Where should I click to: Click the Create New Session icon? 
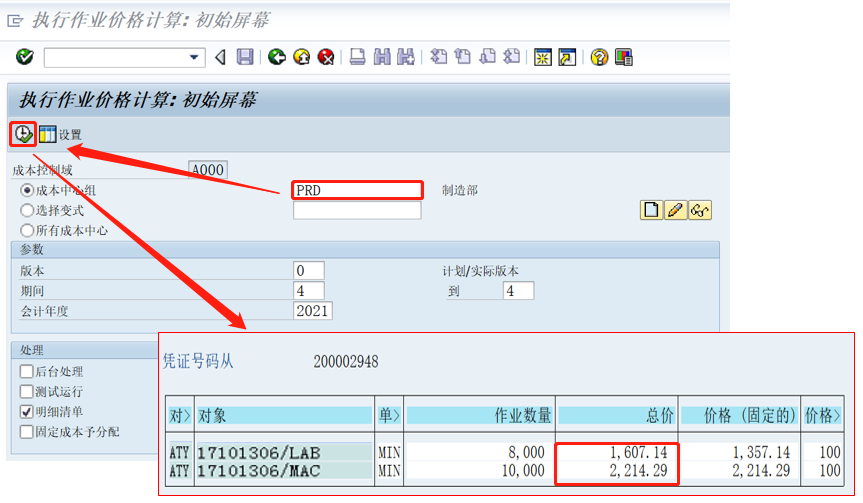[x=543, y=57]
